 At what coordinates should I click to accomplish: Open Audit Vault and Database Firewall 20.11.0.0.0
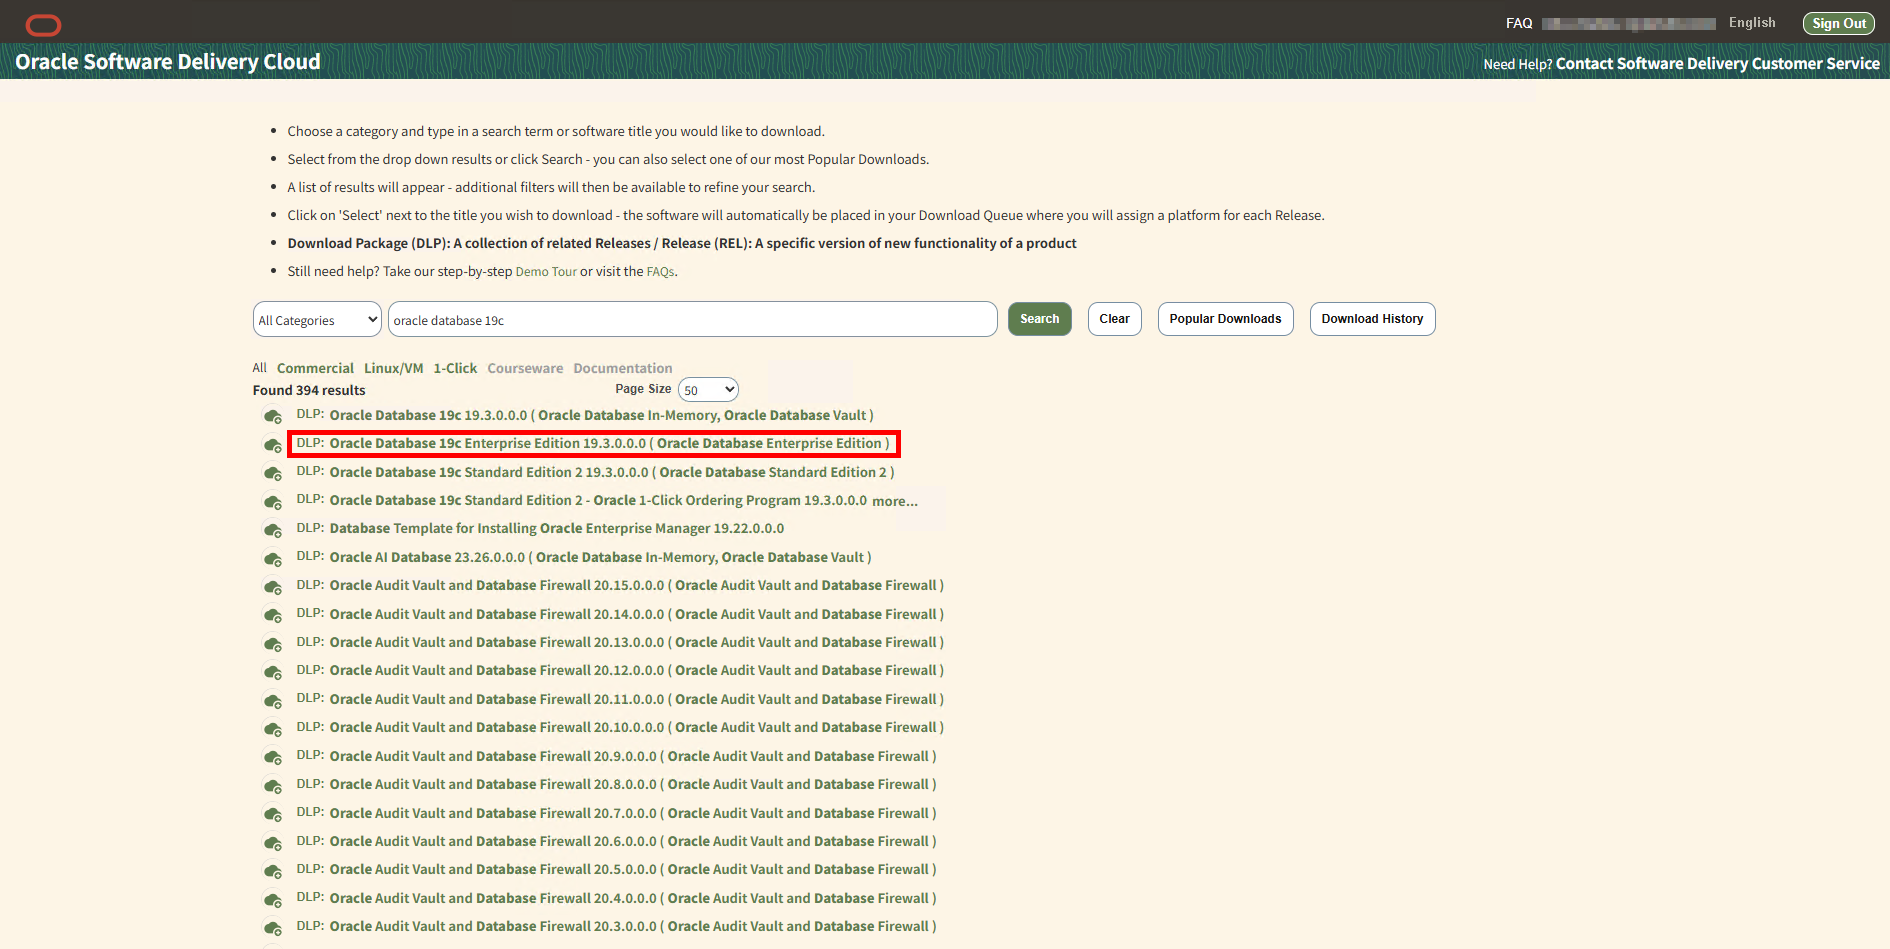point(637,699)
